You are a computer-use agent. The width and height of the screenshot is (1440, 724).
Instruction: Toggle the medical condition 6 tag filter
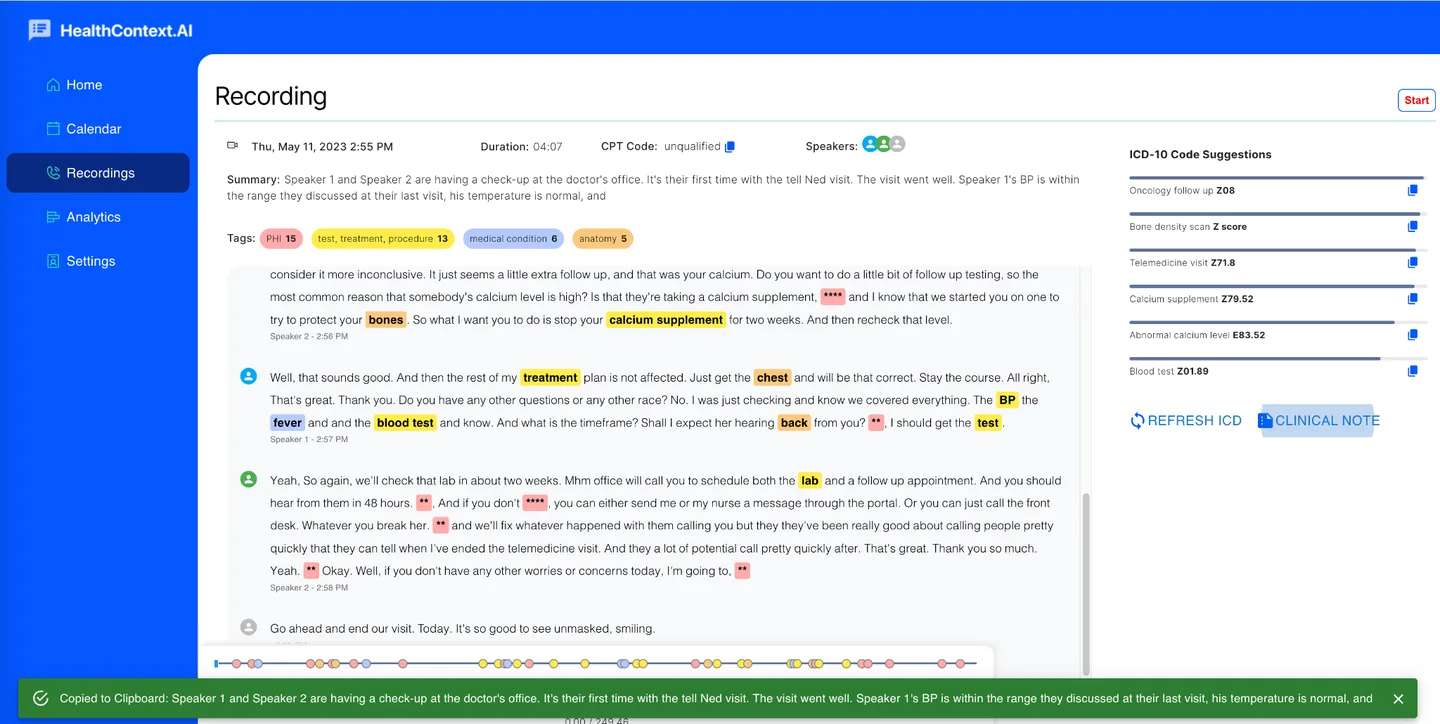(x=513, y=238)
